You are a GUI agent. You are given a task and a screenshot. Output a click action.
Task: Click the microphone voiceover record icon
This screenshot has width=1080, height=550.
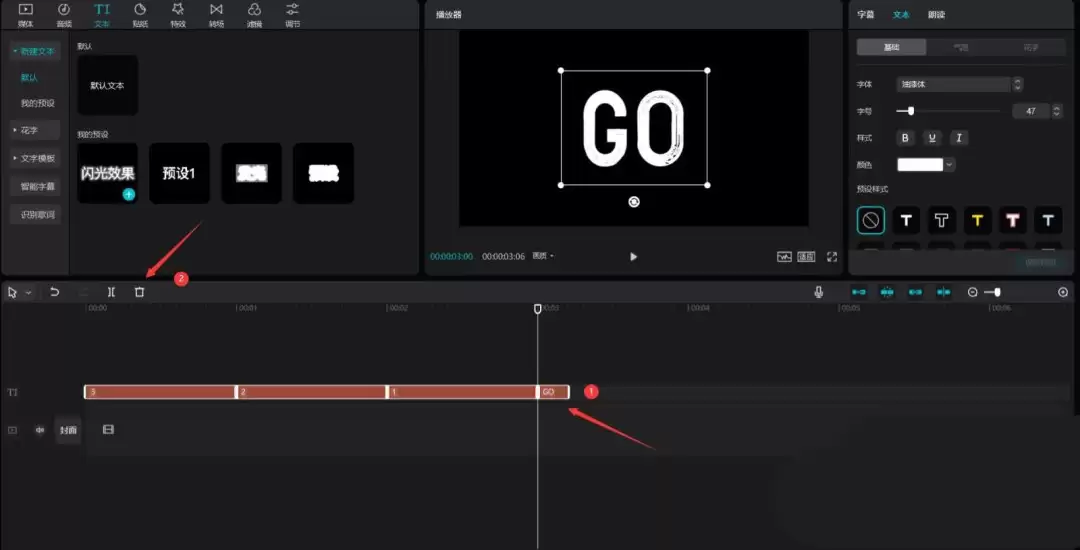819,292
